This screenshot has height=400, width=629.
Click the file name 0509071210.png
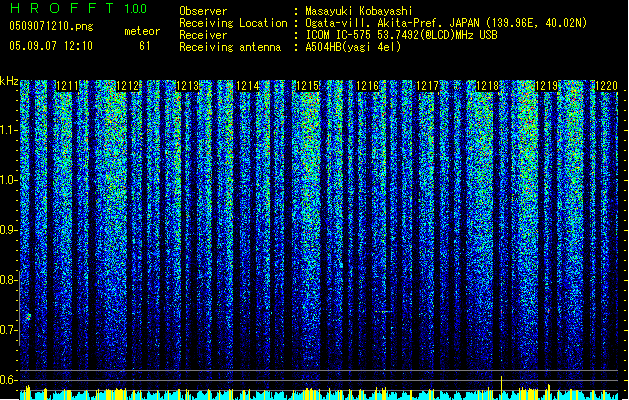pos(51,26)
